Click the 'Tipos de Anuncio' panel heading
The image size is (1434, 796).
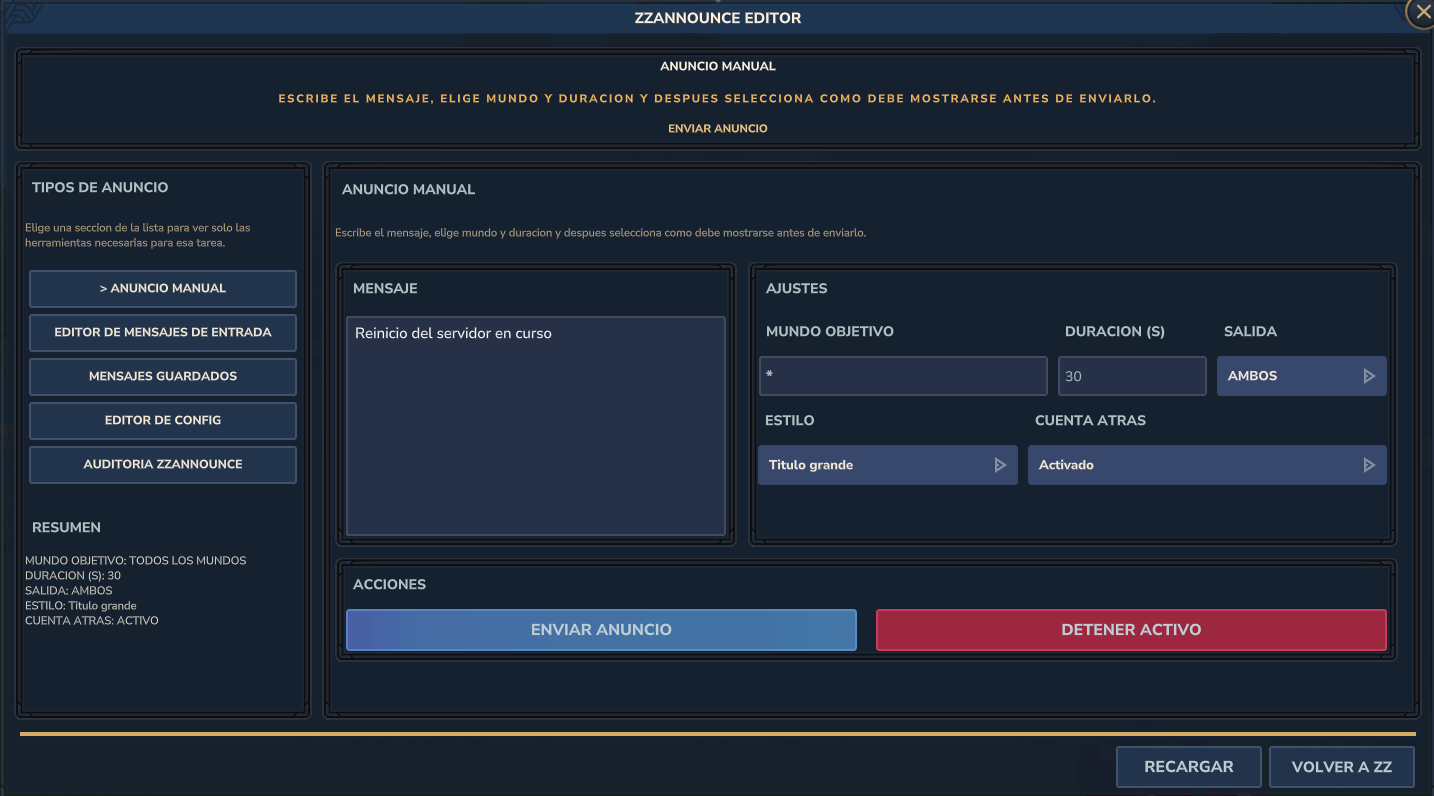tap(100, 187)
